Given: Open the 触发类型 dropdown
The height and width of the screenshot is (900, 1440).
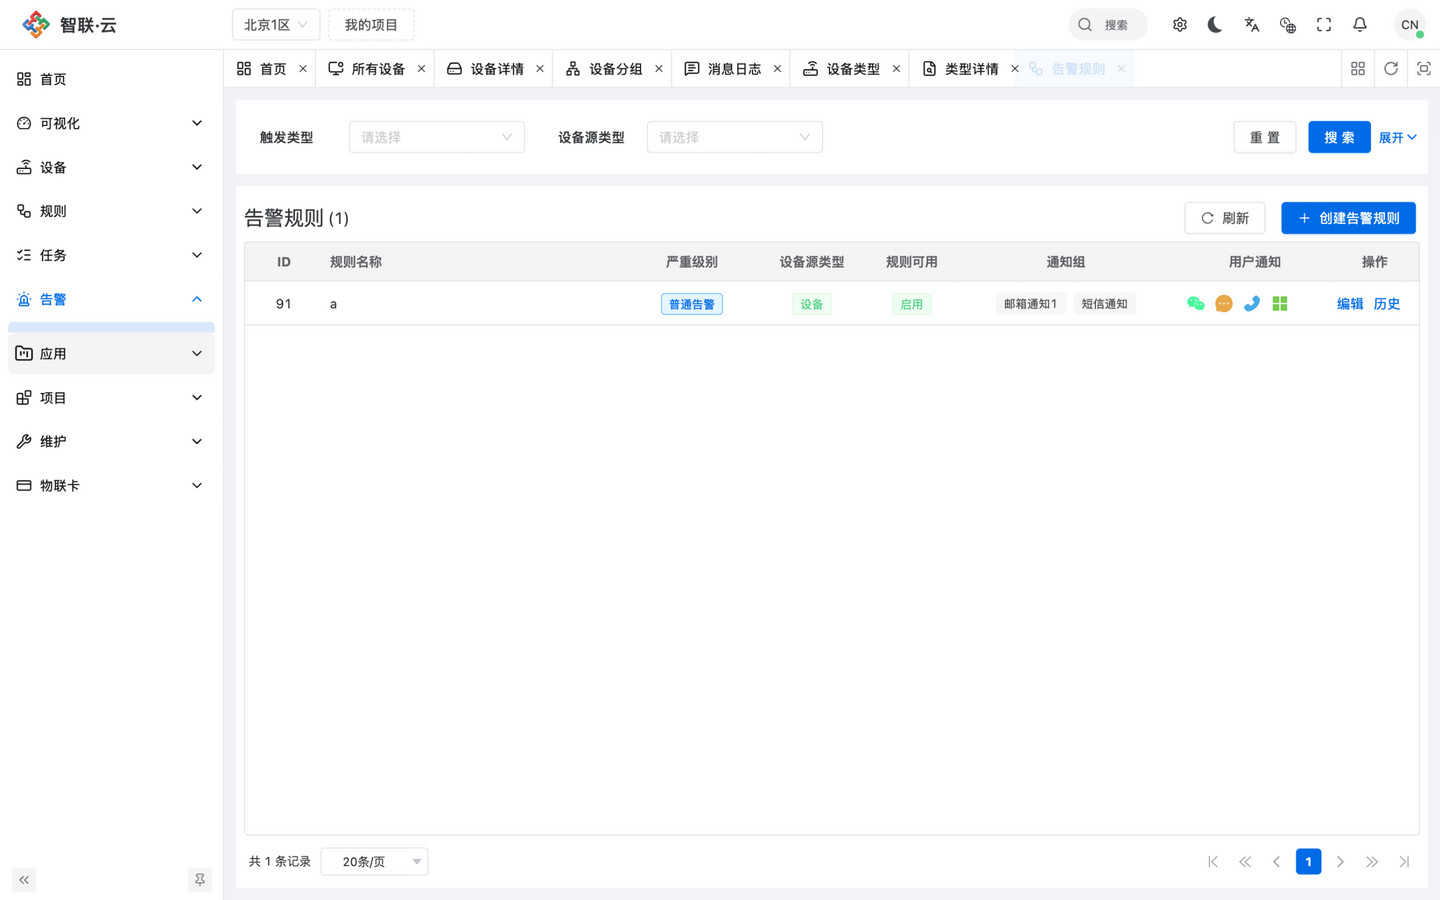Looking at the screenshot, I should point(437,137).
